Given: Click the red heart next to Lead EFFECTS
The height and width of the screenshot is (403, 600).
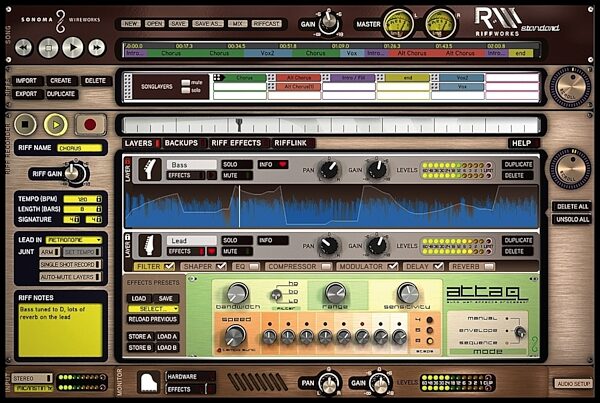Looking at the screenshot, I should 211,251.
